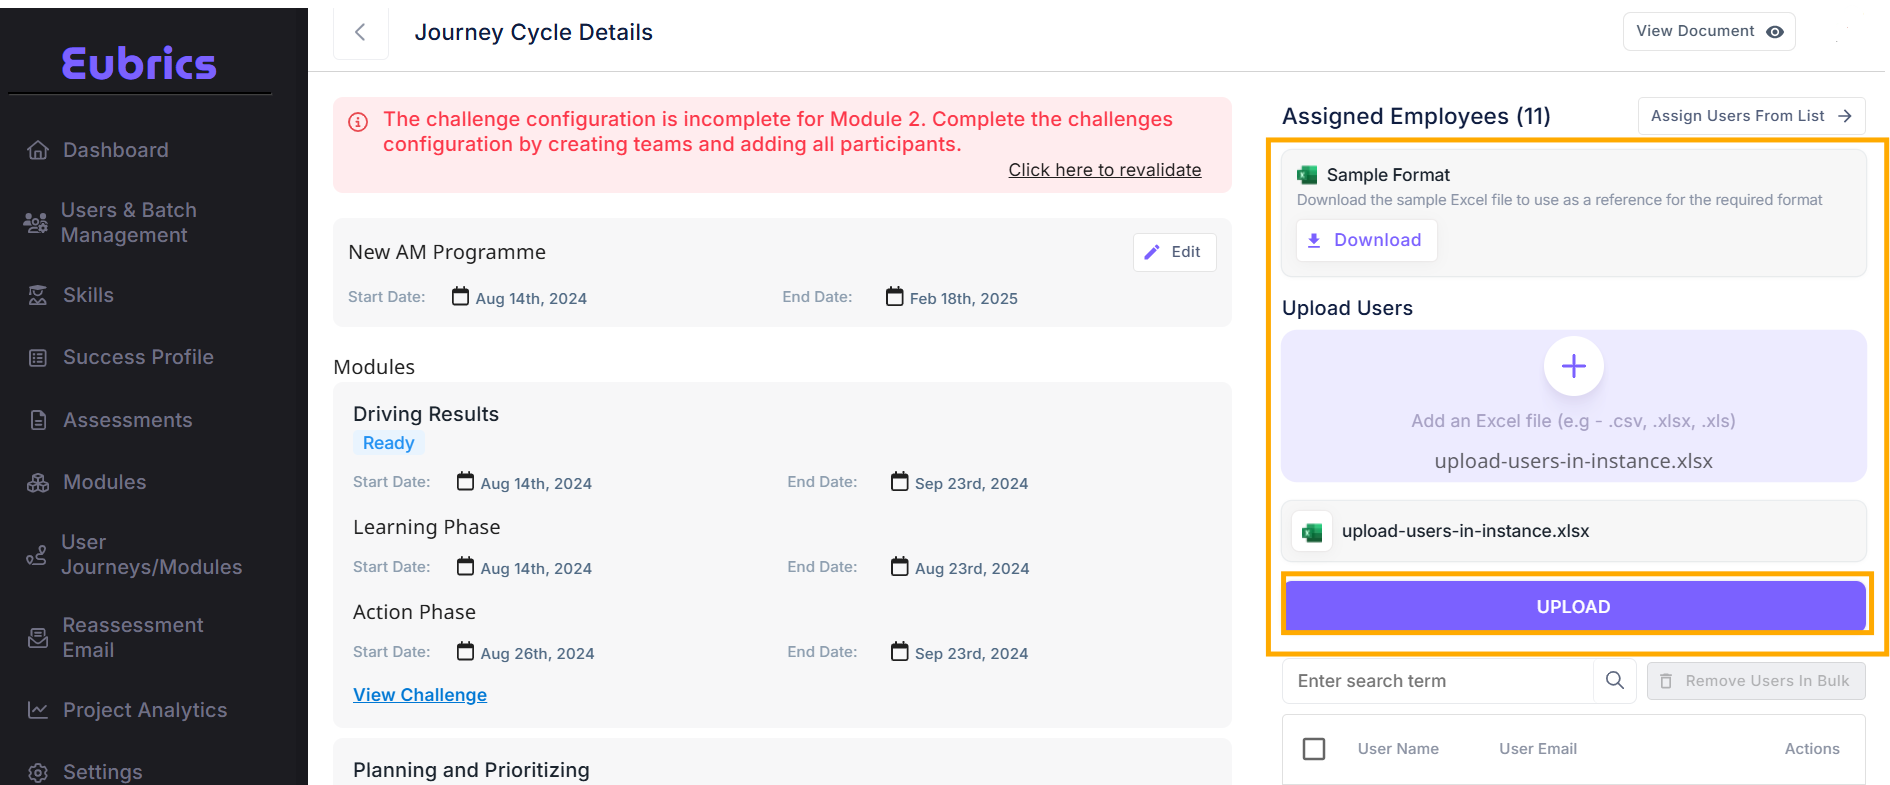This screenshot has height=785, width=1890.
Task: Click here to revalidate link
Action: point(1104,170)
